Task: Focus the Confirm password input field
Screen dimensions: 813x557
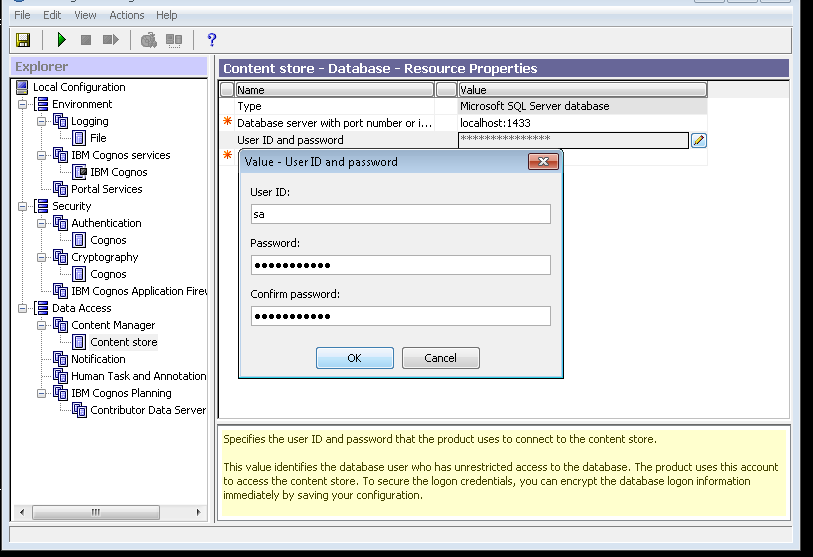Action: pos(401,316)
